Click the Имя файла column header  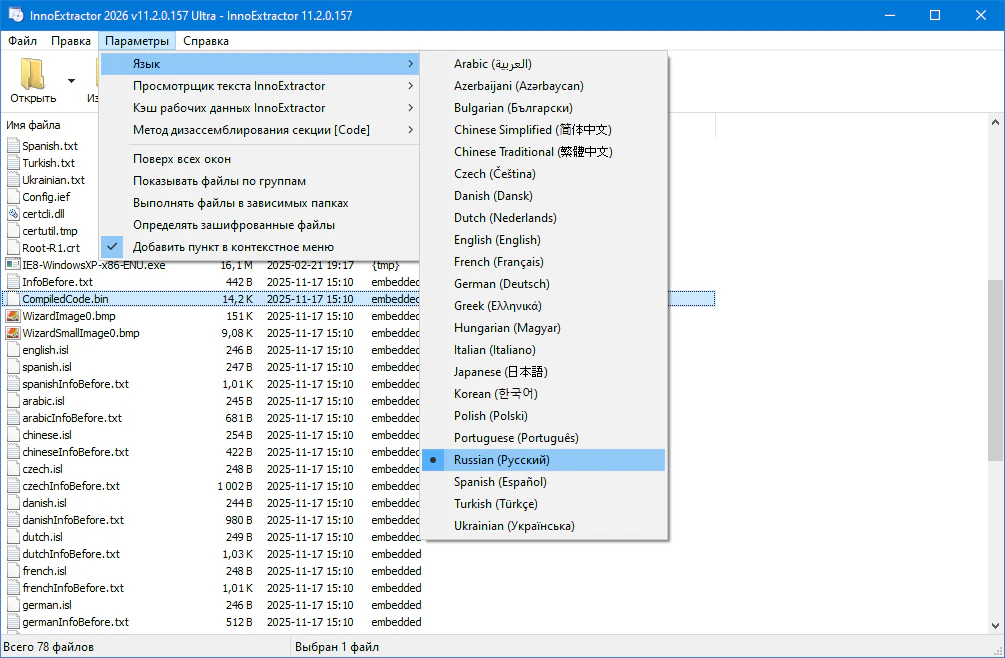click(34, 125)
